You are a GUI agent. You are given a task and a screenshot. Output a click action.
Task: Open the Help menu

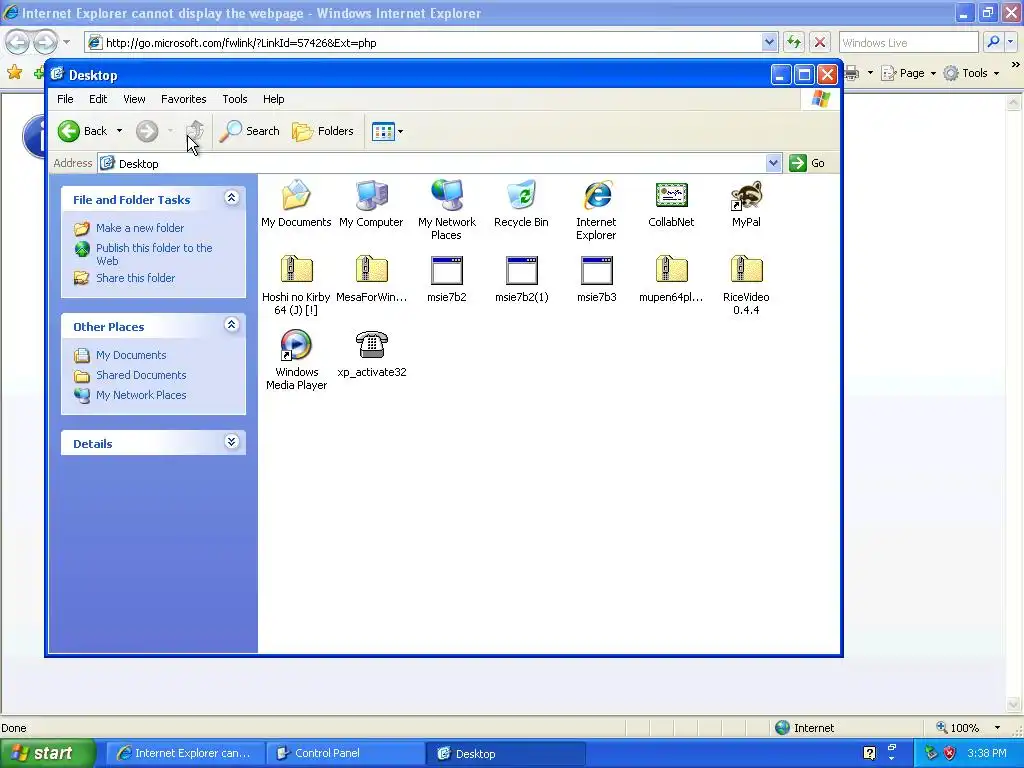pos(273,99)
